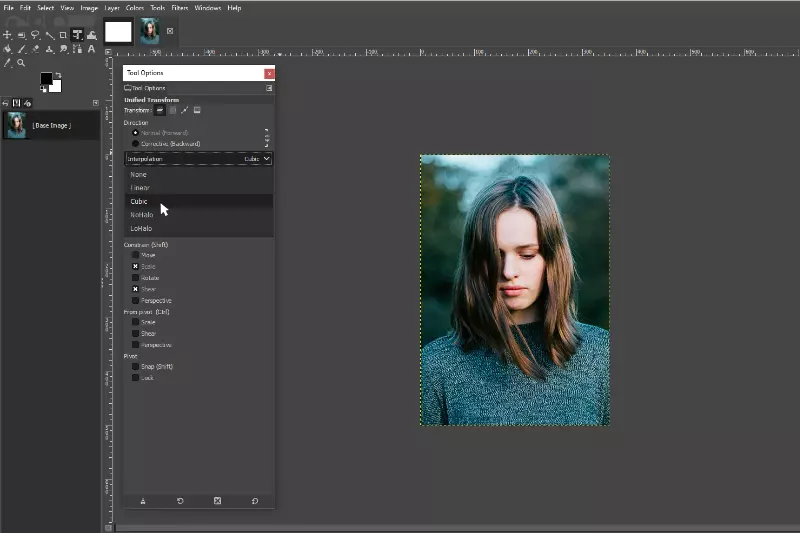Select the Free Select lasso tool

point(35,35)
